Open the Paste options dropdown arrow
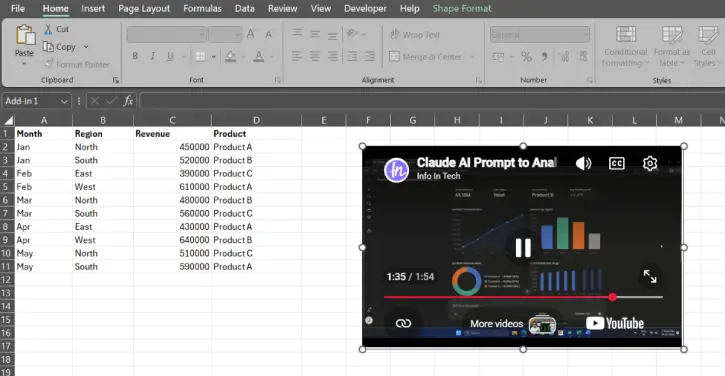Image resolution: width=725 pixels, height=376 pixels. click(24, 63)
